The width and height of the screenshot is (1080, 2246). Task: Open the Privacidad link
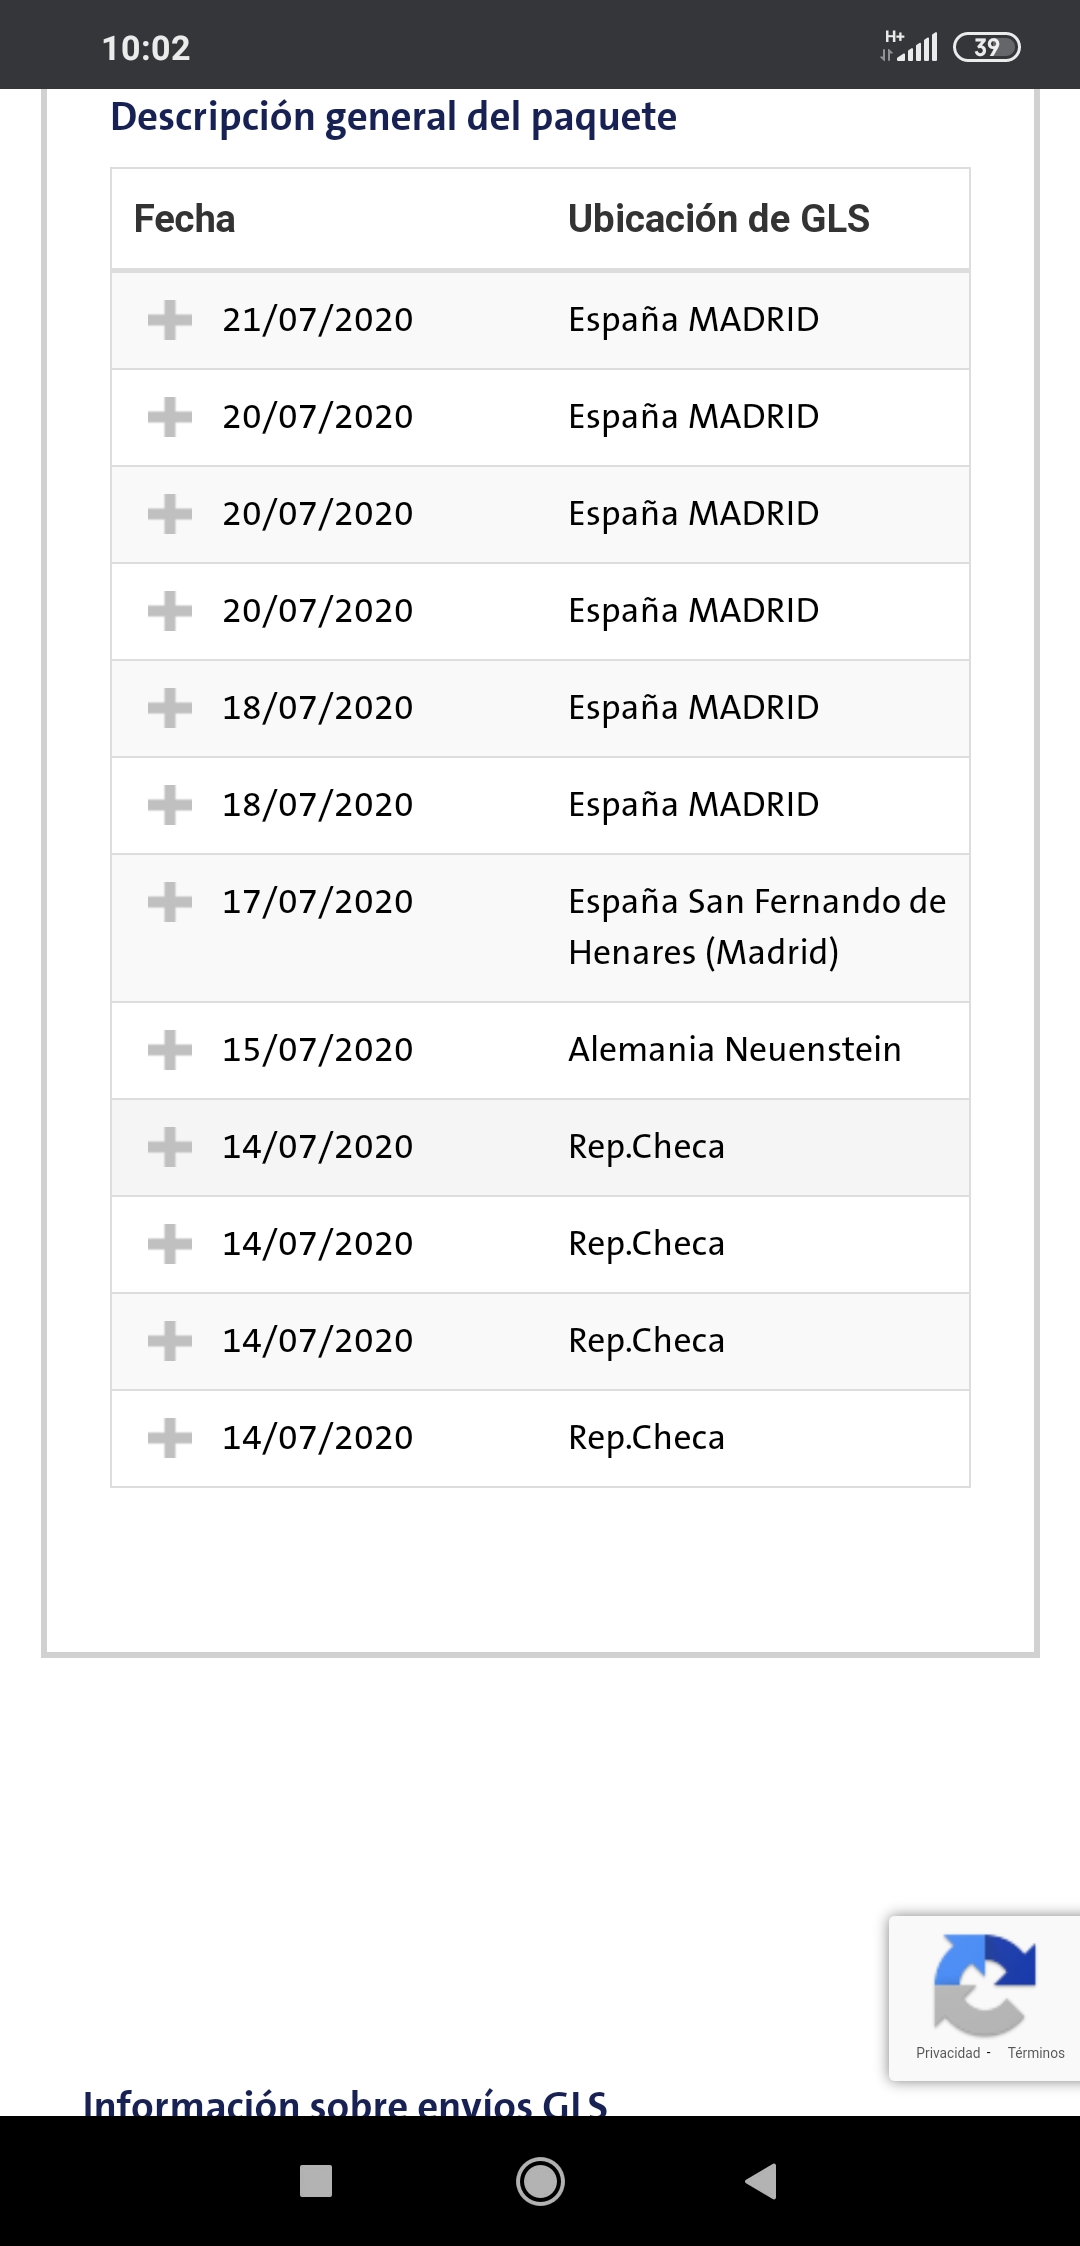(948, 2053)
